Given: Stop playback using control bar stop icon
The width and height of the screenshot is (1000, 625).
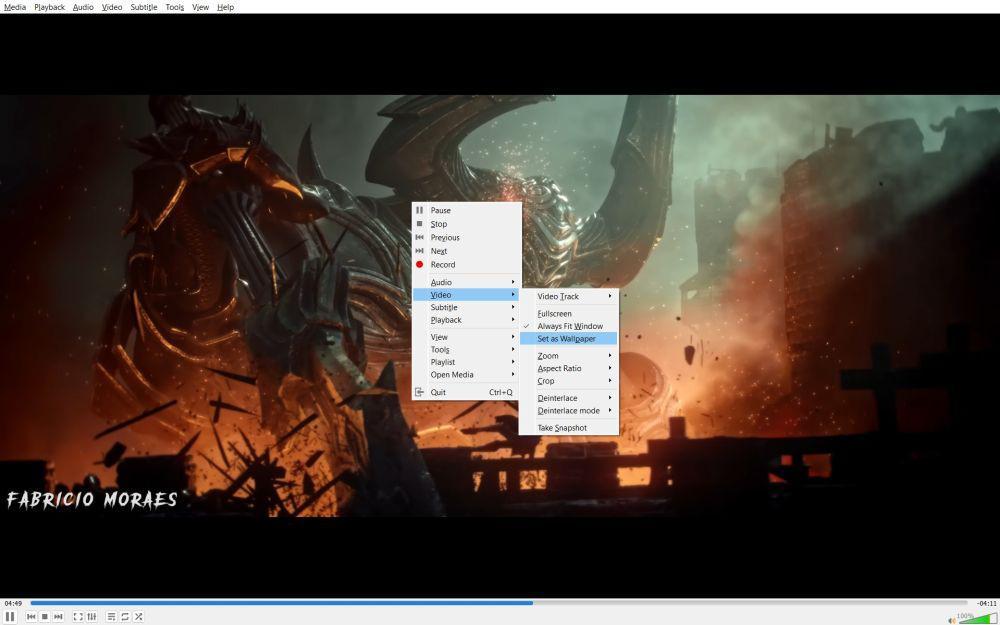Looking at the screenshot, I should [45, 617].
